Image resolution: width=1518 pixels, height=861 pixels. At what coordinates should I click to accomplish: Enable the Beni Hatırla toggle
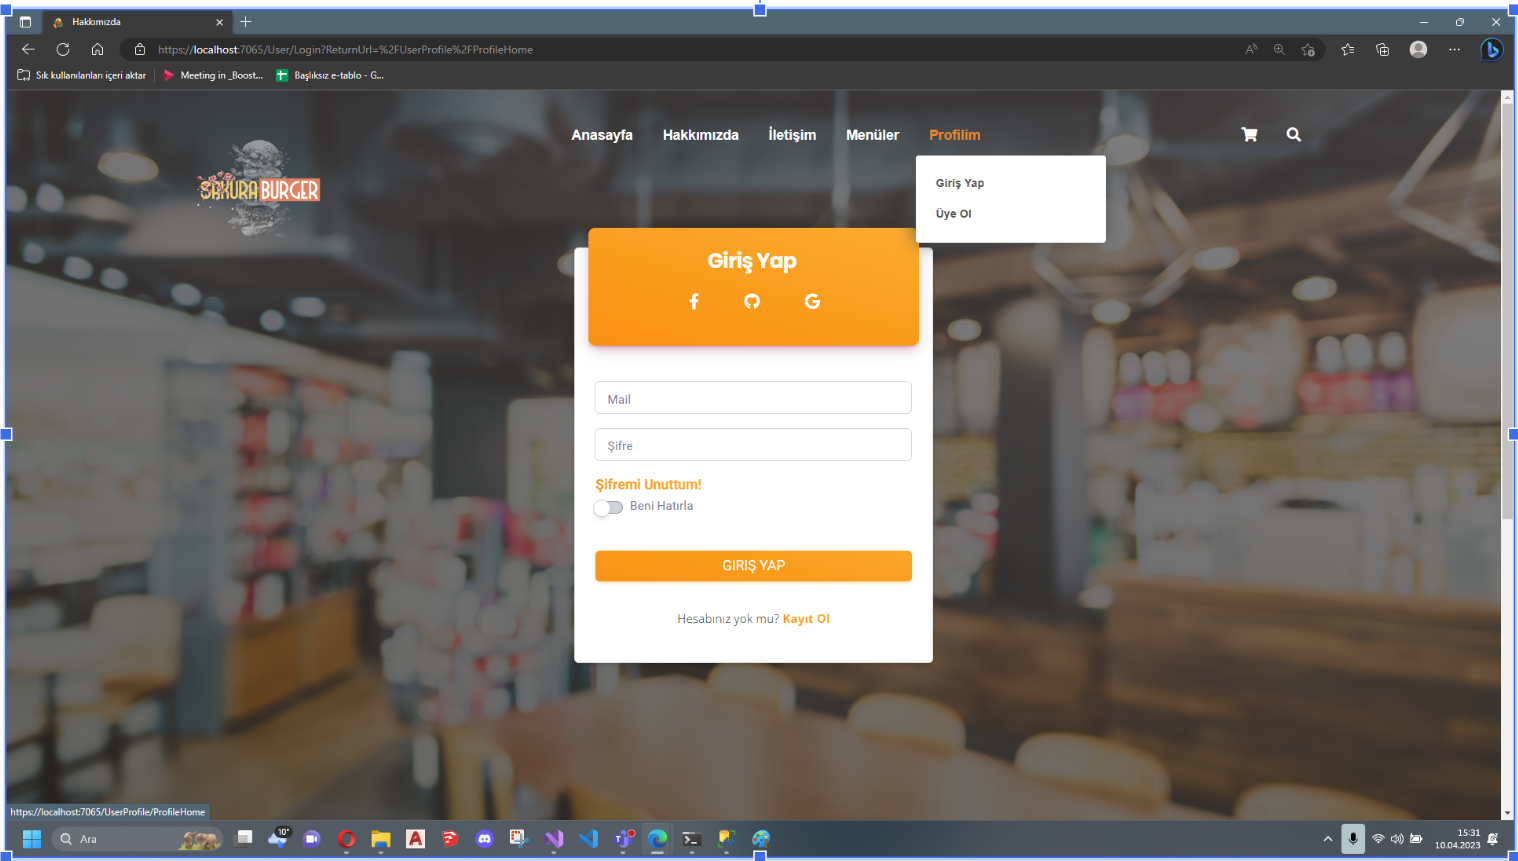pos(608,508)
